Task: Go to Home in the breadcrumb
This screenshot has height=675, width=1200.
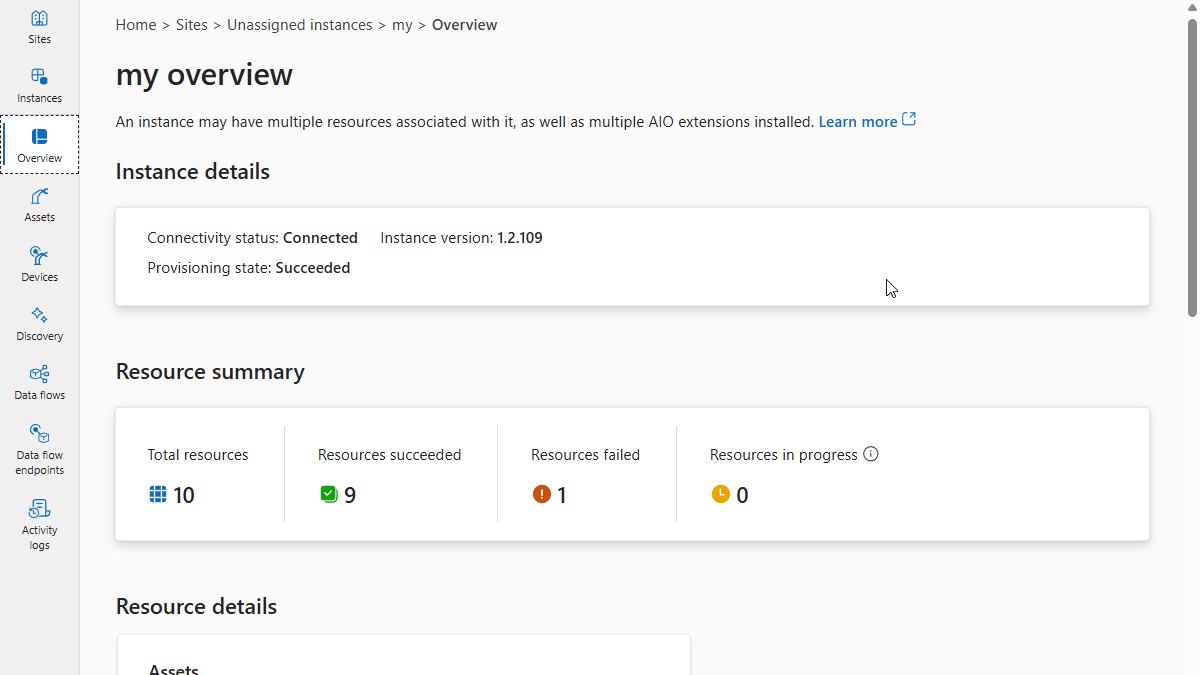Action: coord(136,25)
